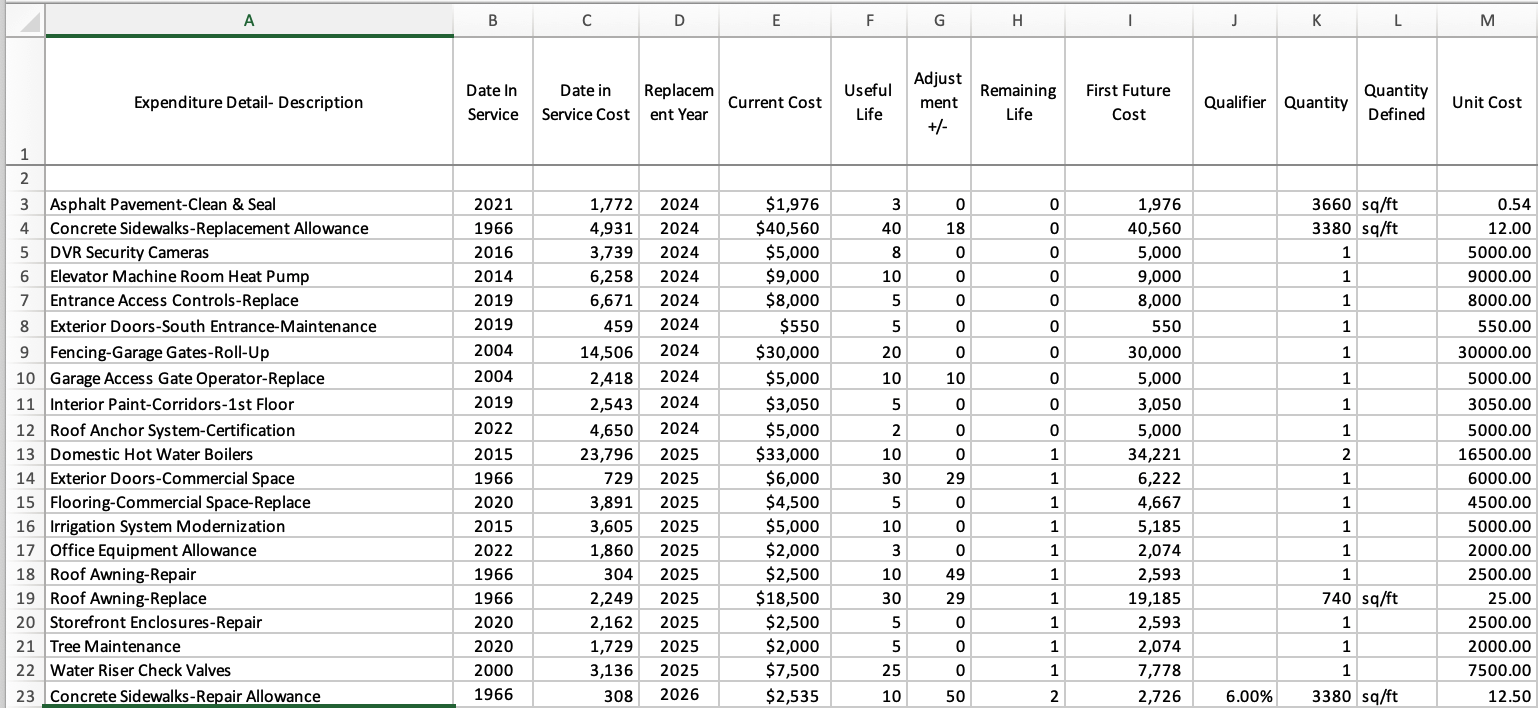The height and width of the screenshot is (708, 1538).
Task: Select the column M header
Action: point(1486,17)
